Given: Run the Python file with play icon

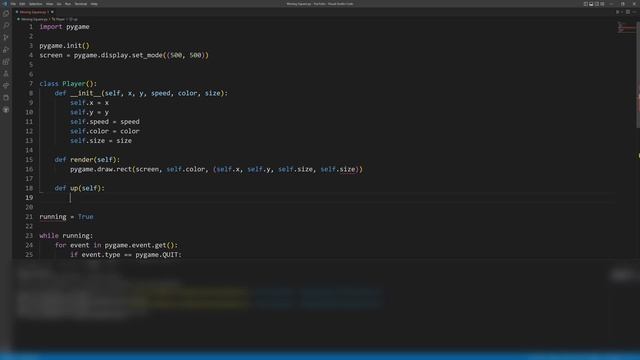Looking at the screenshot, I should [617, 12].
